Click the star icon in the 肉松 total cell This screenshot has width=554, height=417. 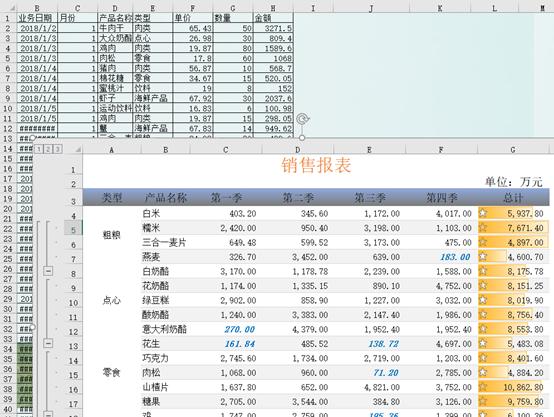[483, 372]
